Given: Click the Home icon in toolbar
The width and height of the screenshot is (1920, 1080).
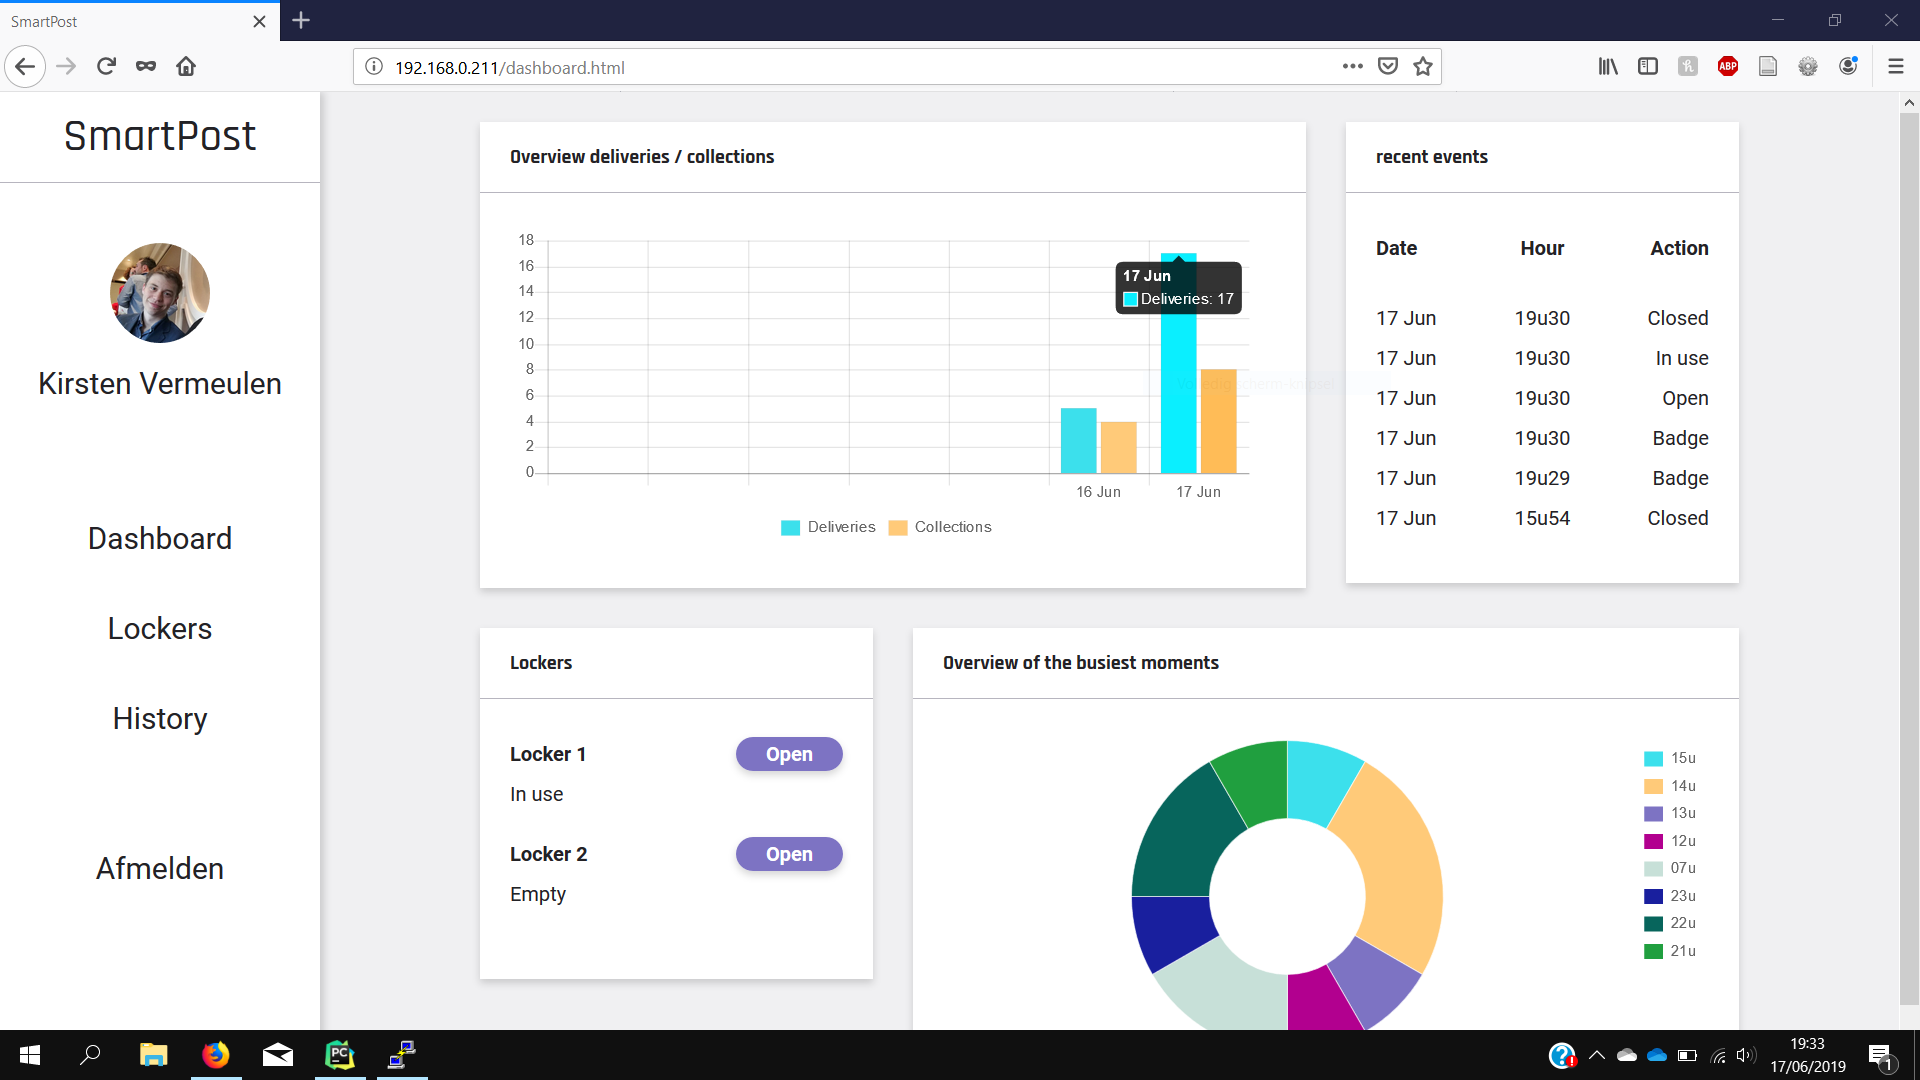Looking at the screenshot, I should point(186,66).
